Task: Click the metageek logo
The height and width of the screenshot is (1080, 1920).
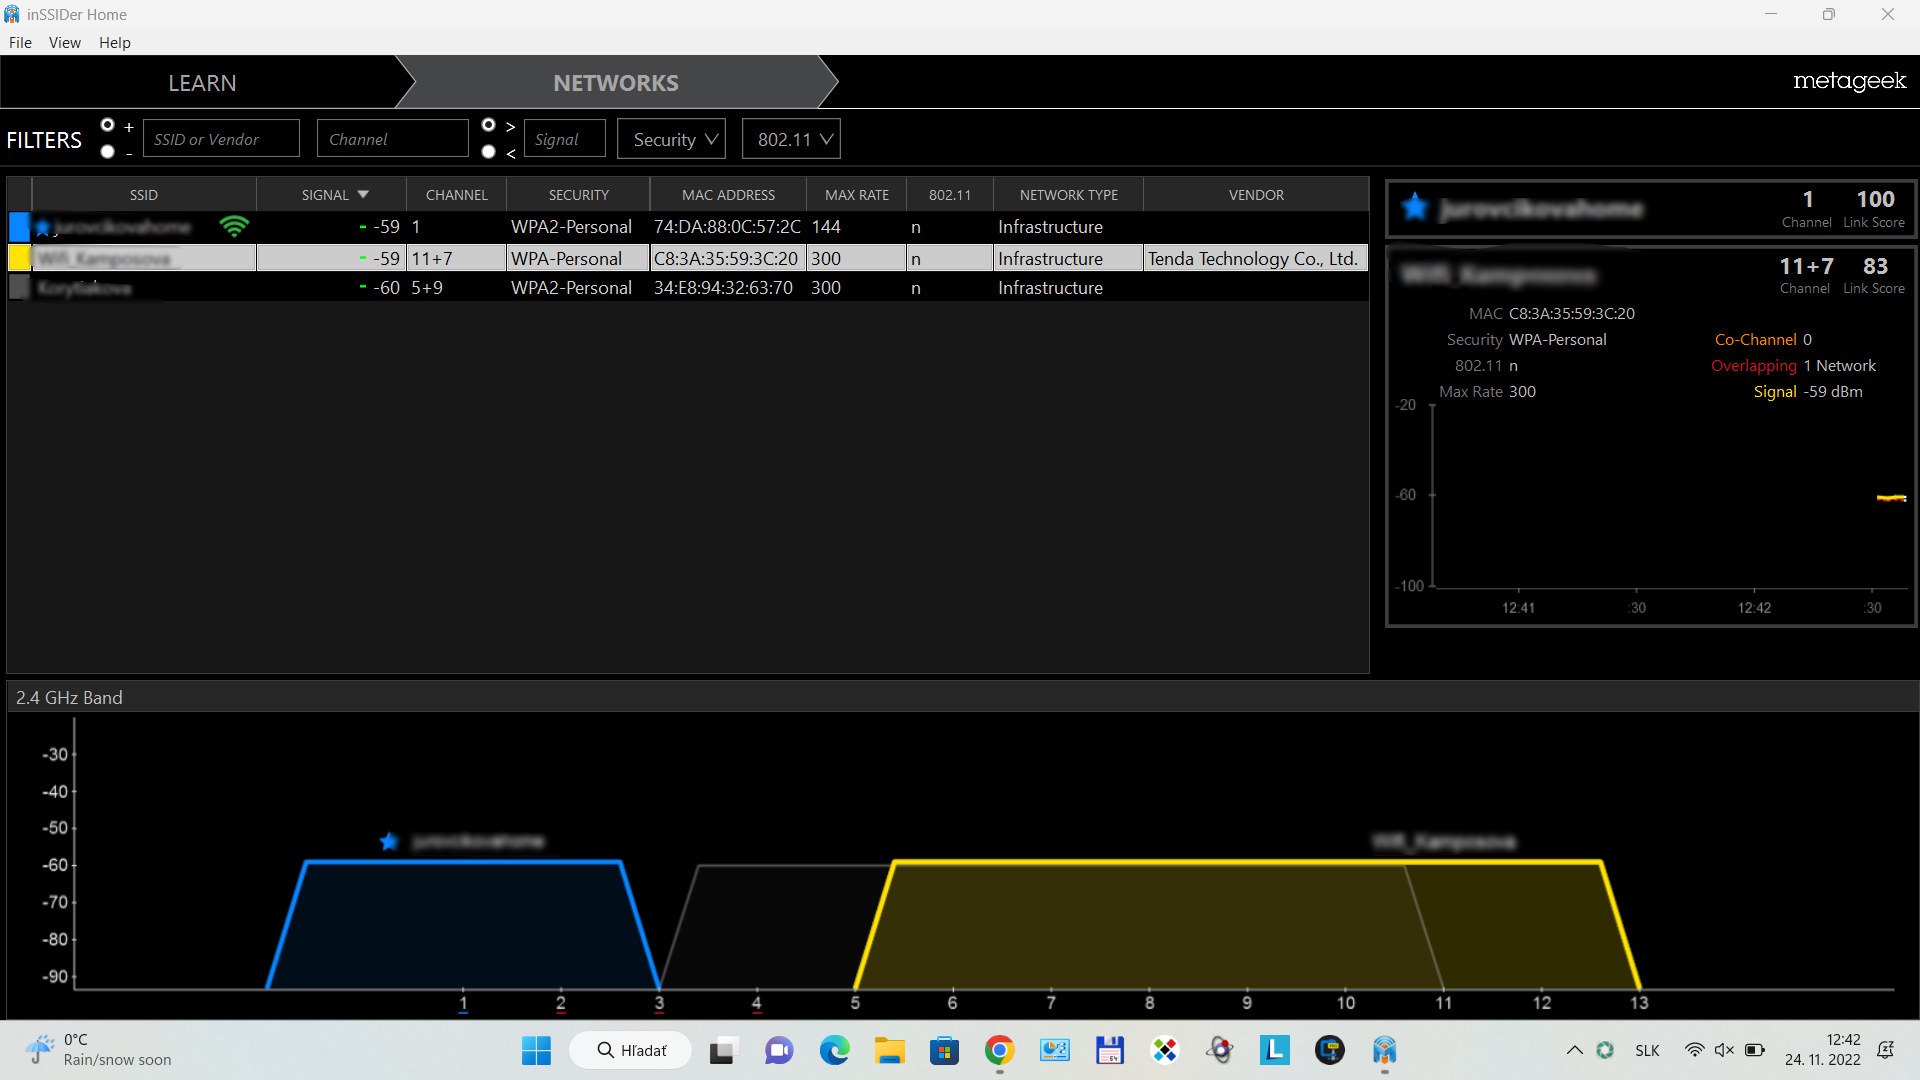Action: pos(1849,81)
